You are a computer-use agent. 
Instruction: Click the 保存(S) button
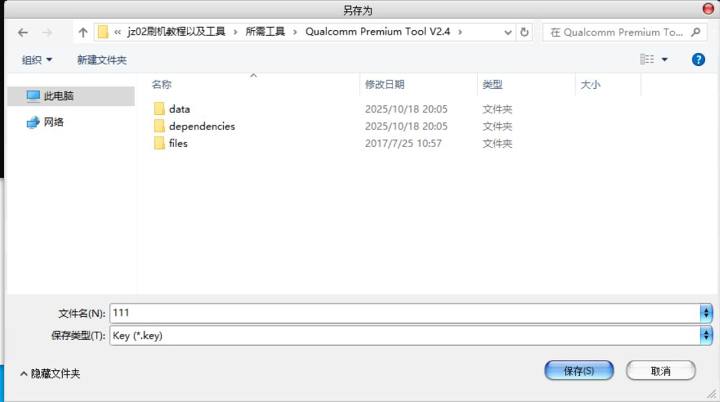coord(579,370)
